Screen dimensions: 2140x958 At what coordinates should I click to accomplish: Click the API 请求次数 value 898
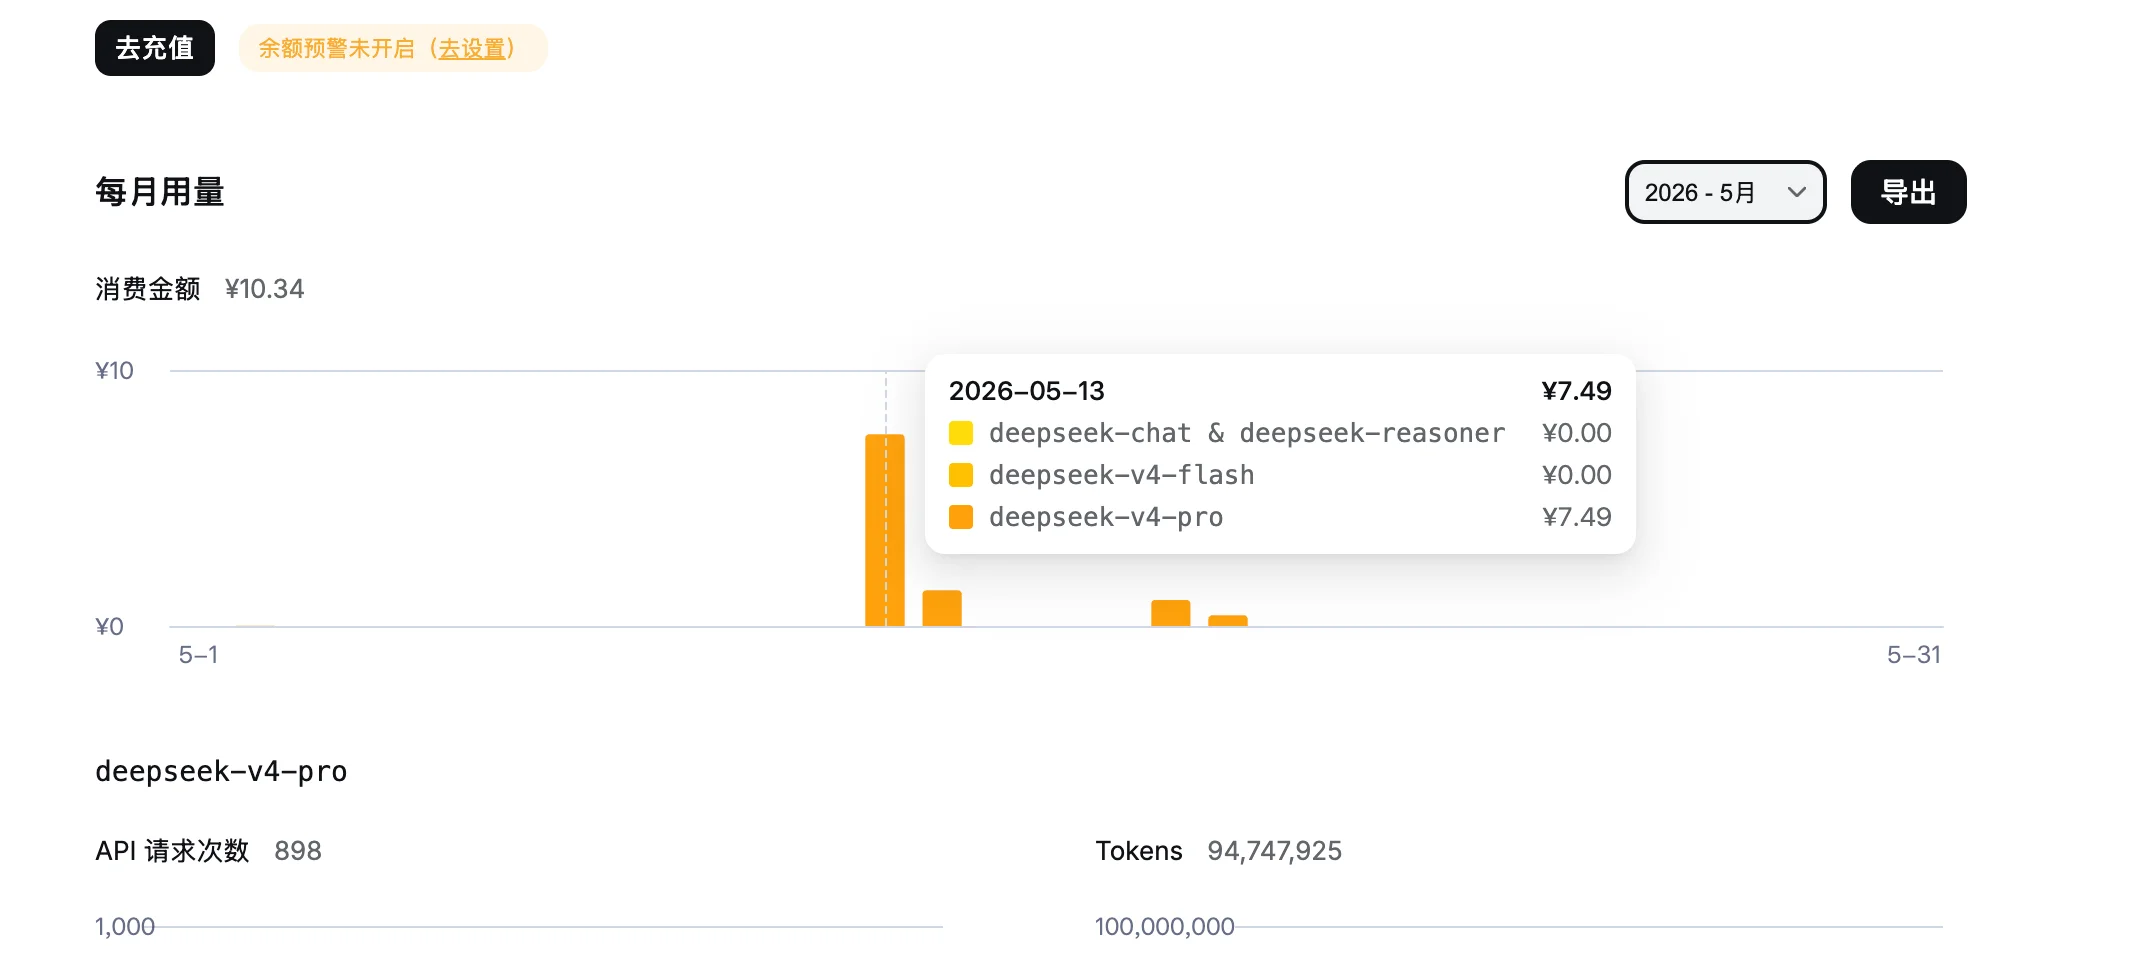[298, 851]
